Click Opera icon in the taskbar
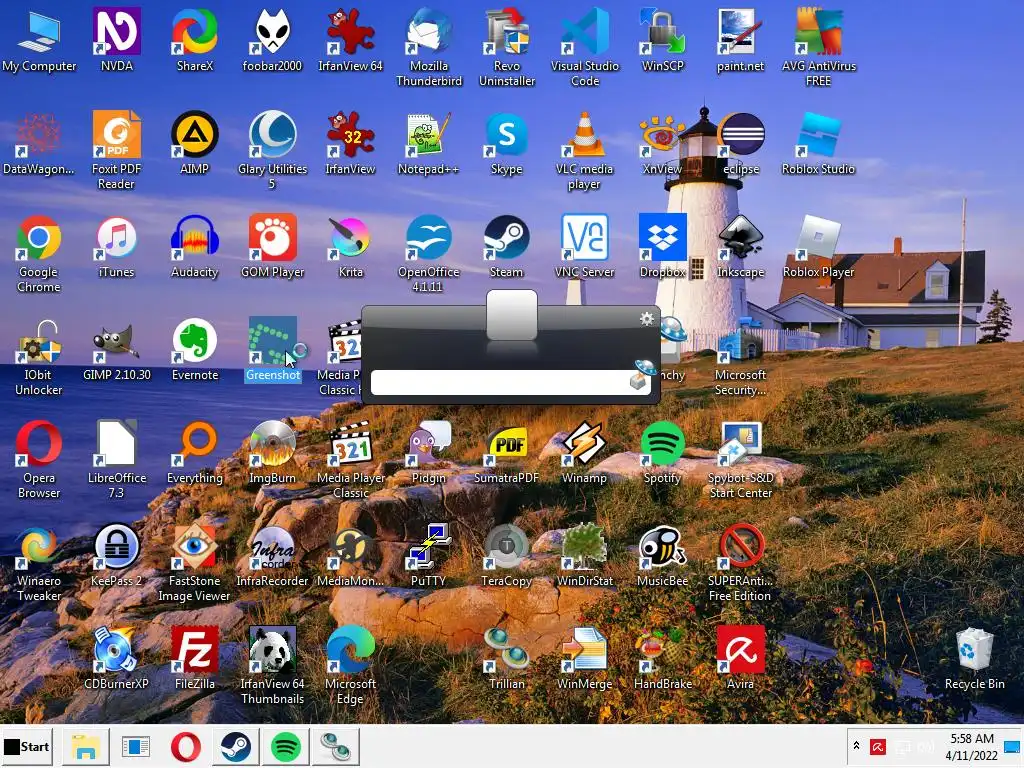The image size is (1024, 768). (185, 746)
